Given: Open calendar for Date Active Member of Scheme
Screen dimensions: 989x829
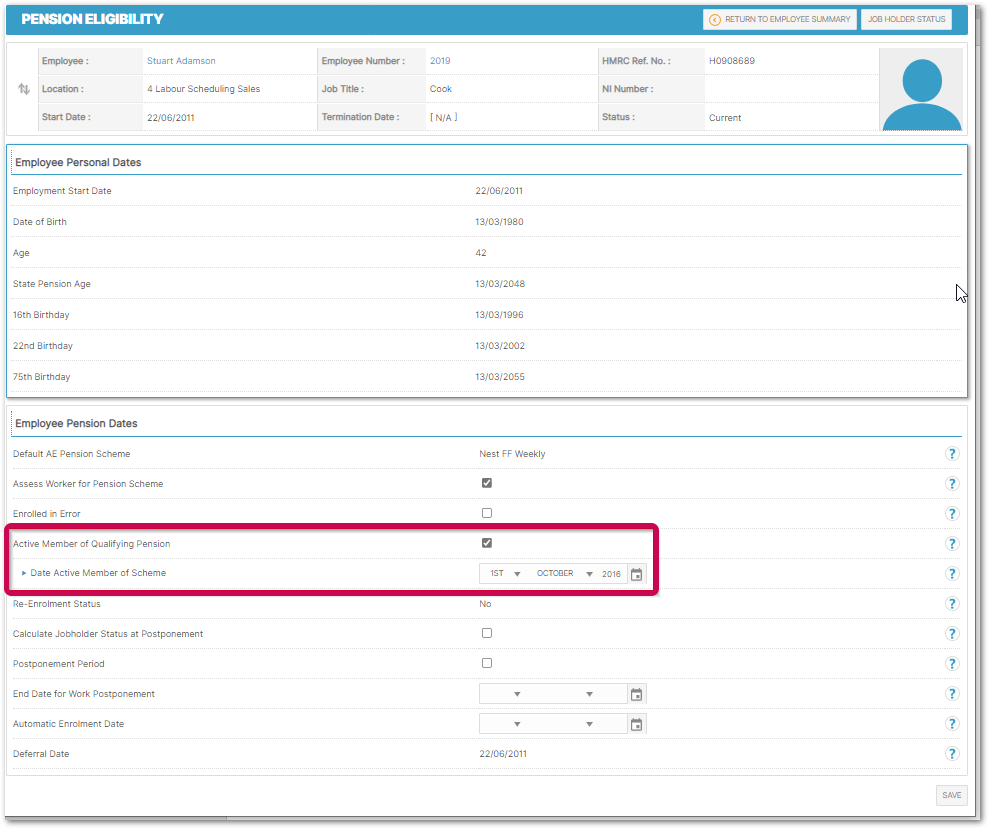Looking at the screenshot, I should pyautogui.click(x=636, y=574).
